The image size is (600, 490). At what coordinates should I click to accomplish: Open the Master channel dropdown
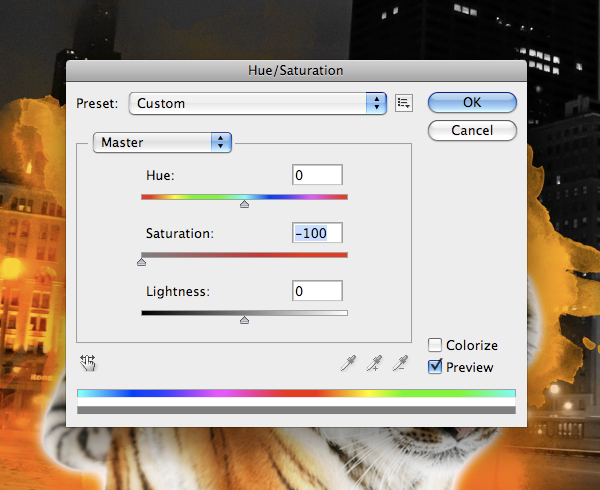[x=162, y=142]
